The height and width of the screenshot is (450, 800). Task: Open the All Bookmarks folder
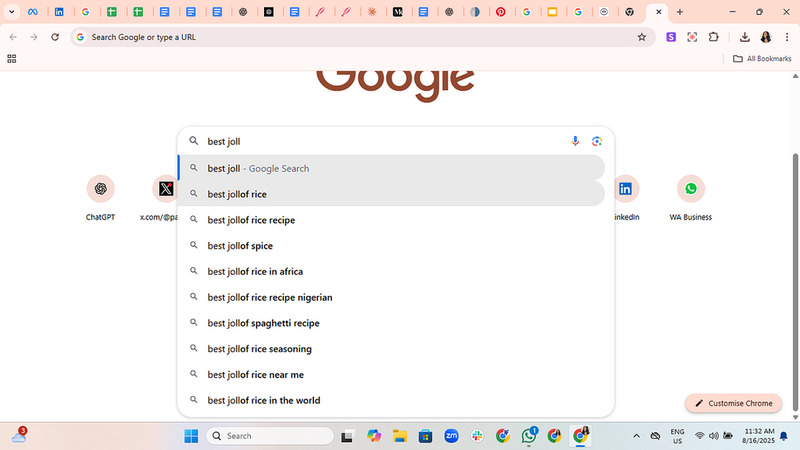(762, 59)
